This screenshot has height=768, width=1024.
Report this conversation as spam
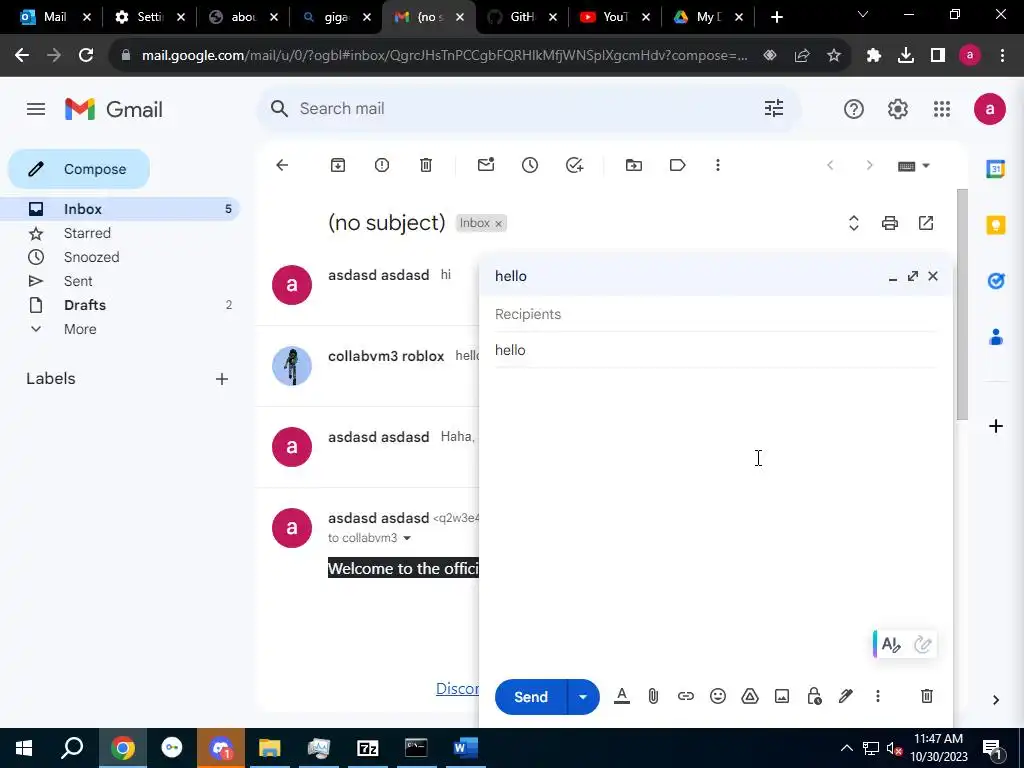[382, 165]
